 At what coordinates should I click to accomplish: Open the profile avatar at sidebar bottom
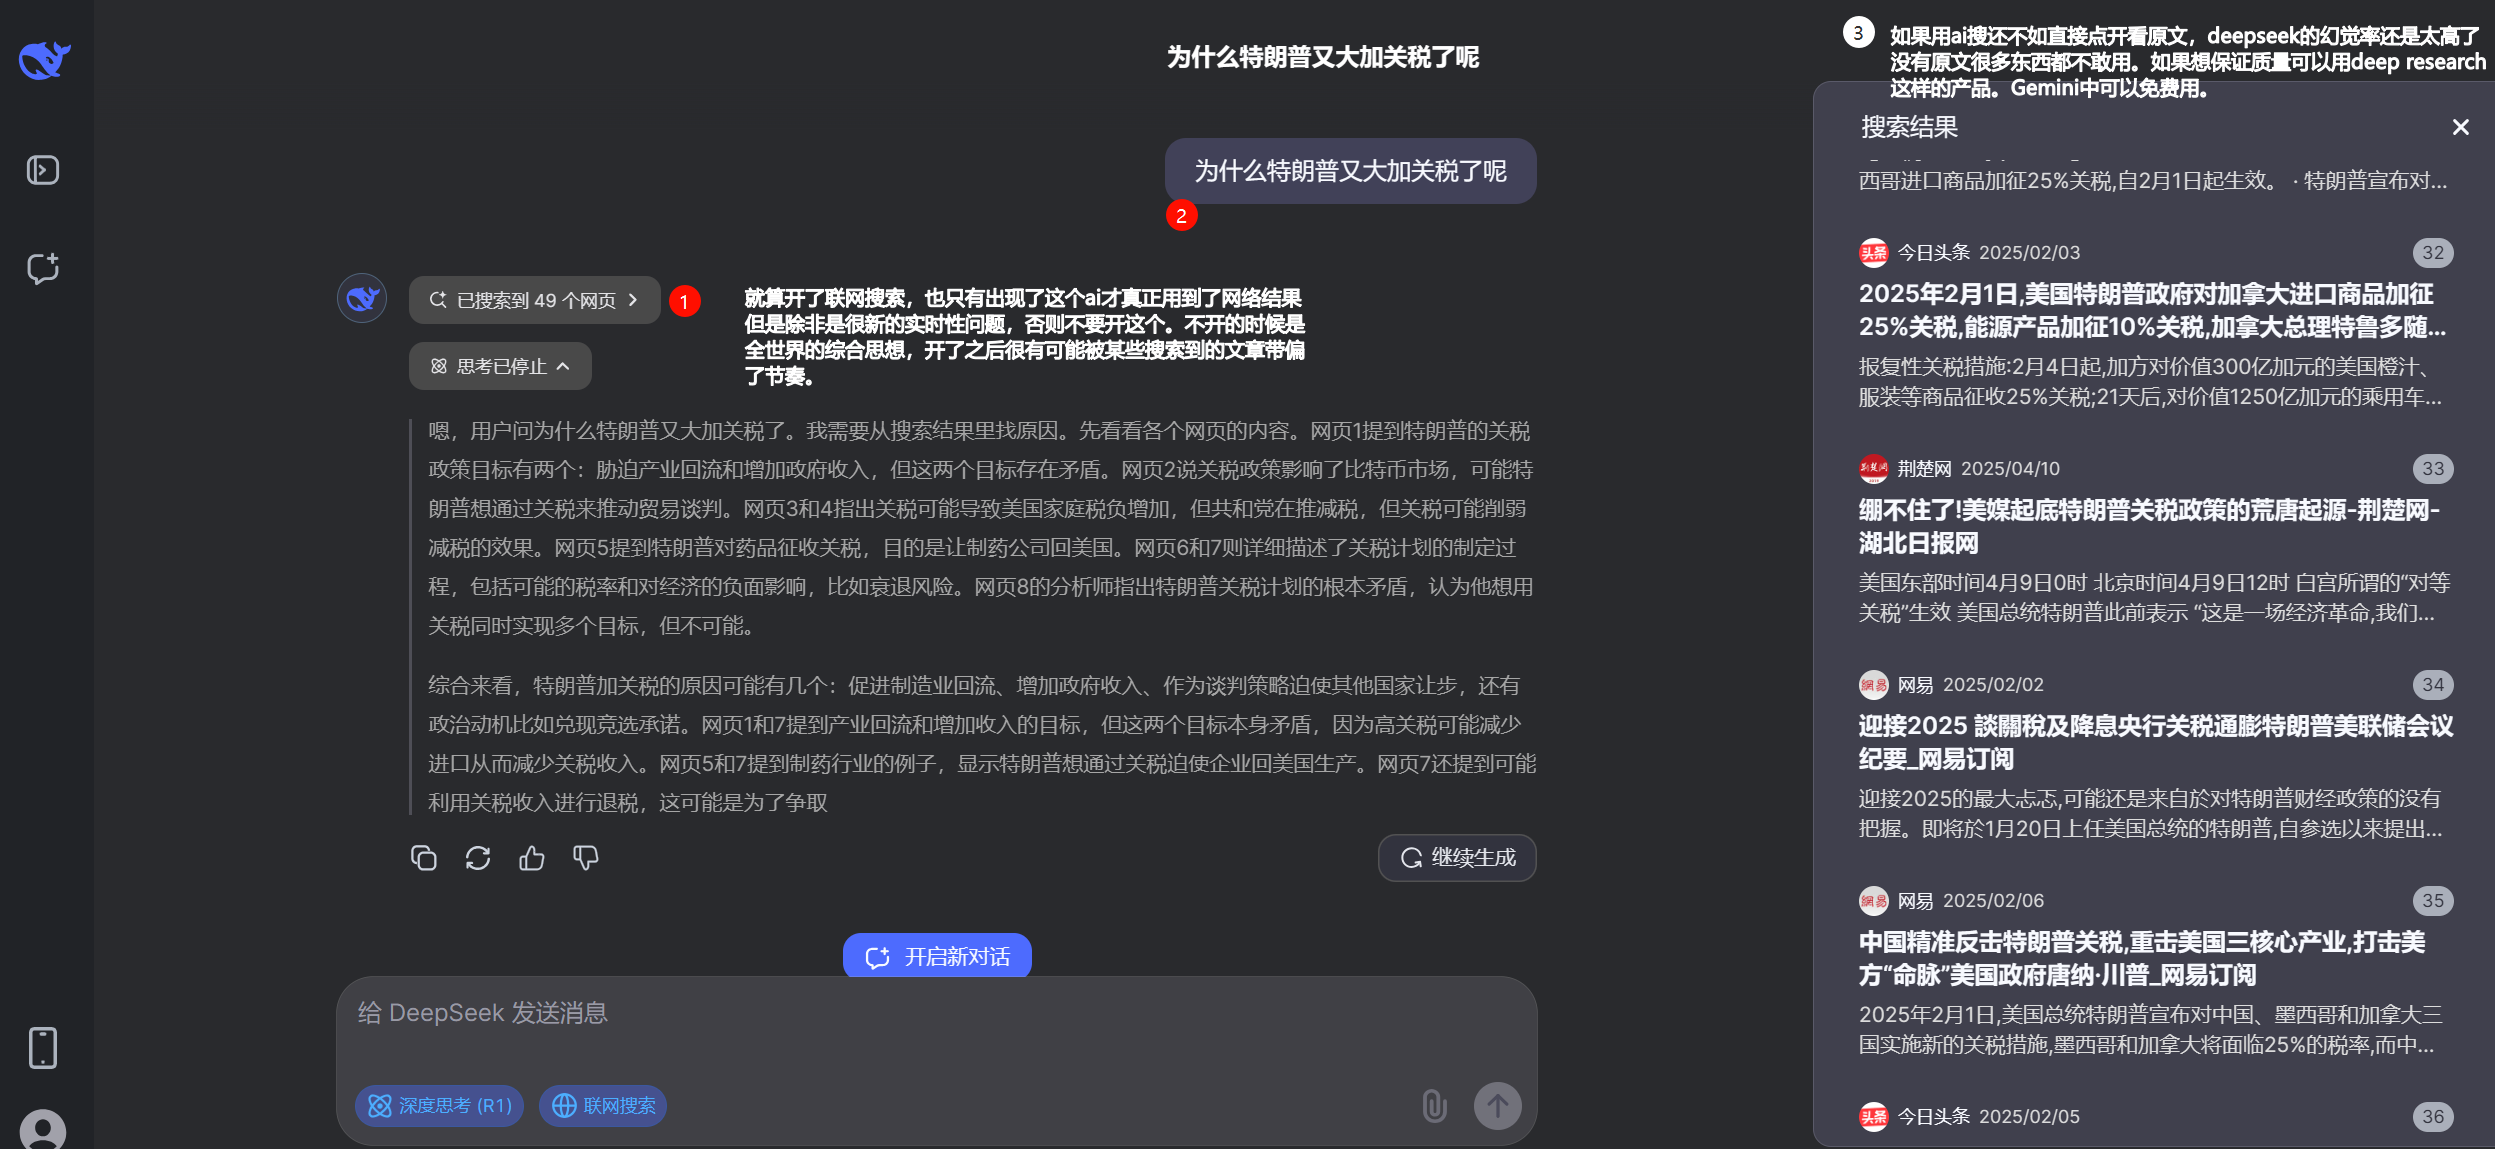point(41,1130)
